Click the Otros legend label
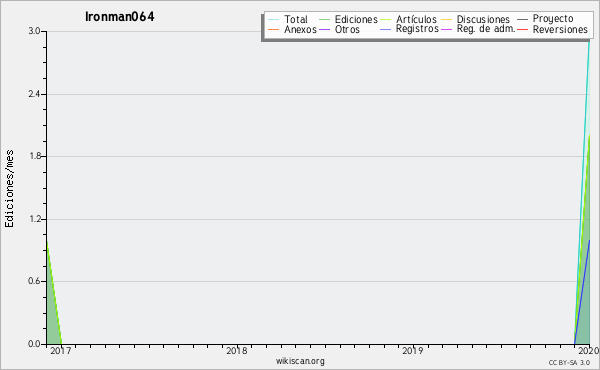This screenshot has height=370, width=600. 347,29
